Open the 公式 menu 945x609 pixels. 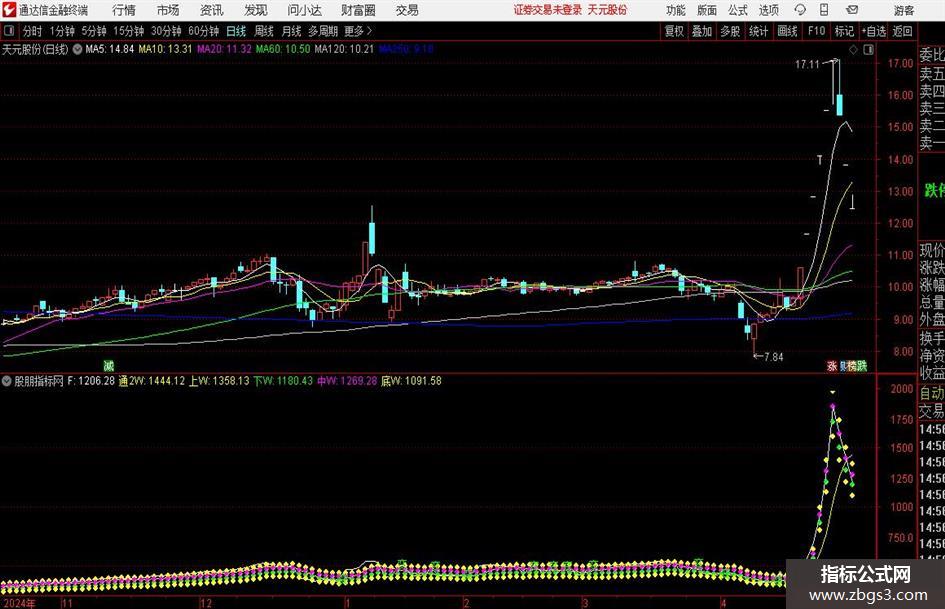coord(738,10)
